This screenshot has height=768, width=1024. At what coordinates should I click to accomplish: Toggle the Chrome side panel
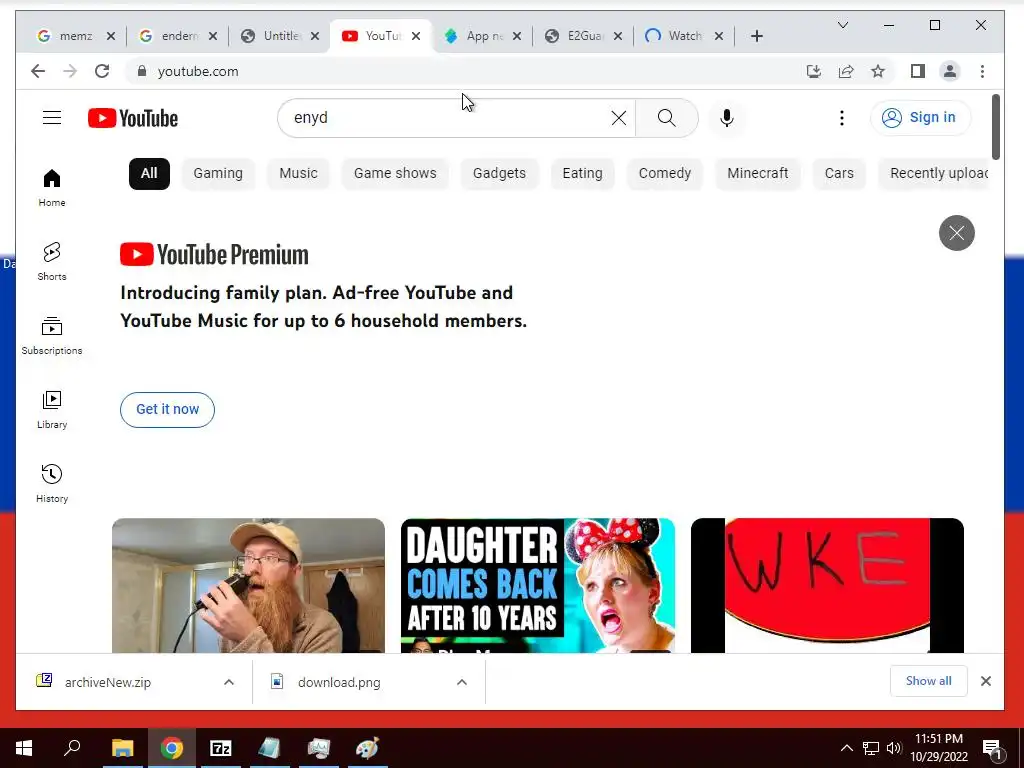(918, 71)
